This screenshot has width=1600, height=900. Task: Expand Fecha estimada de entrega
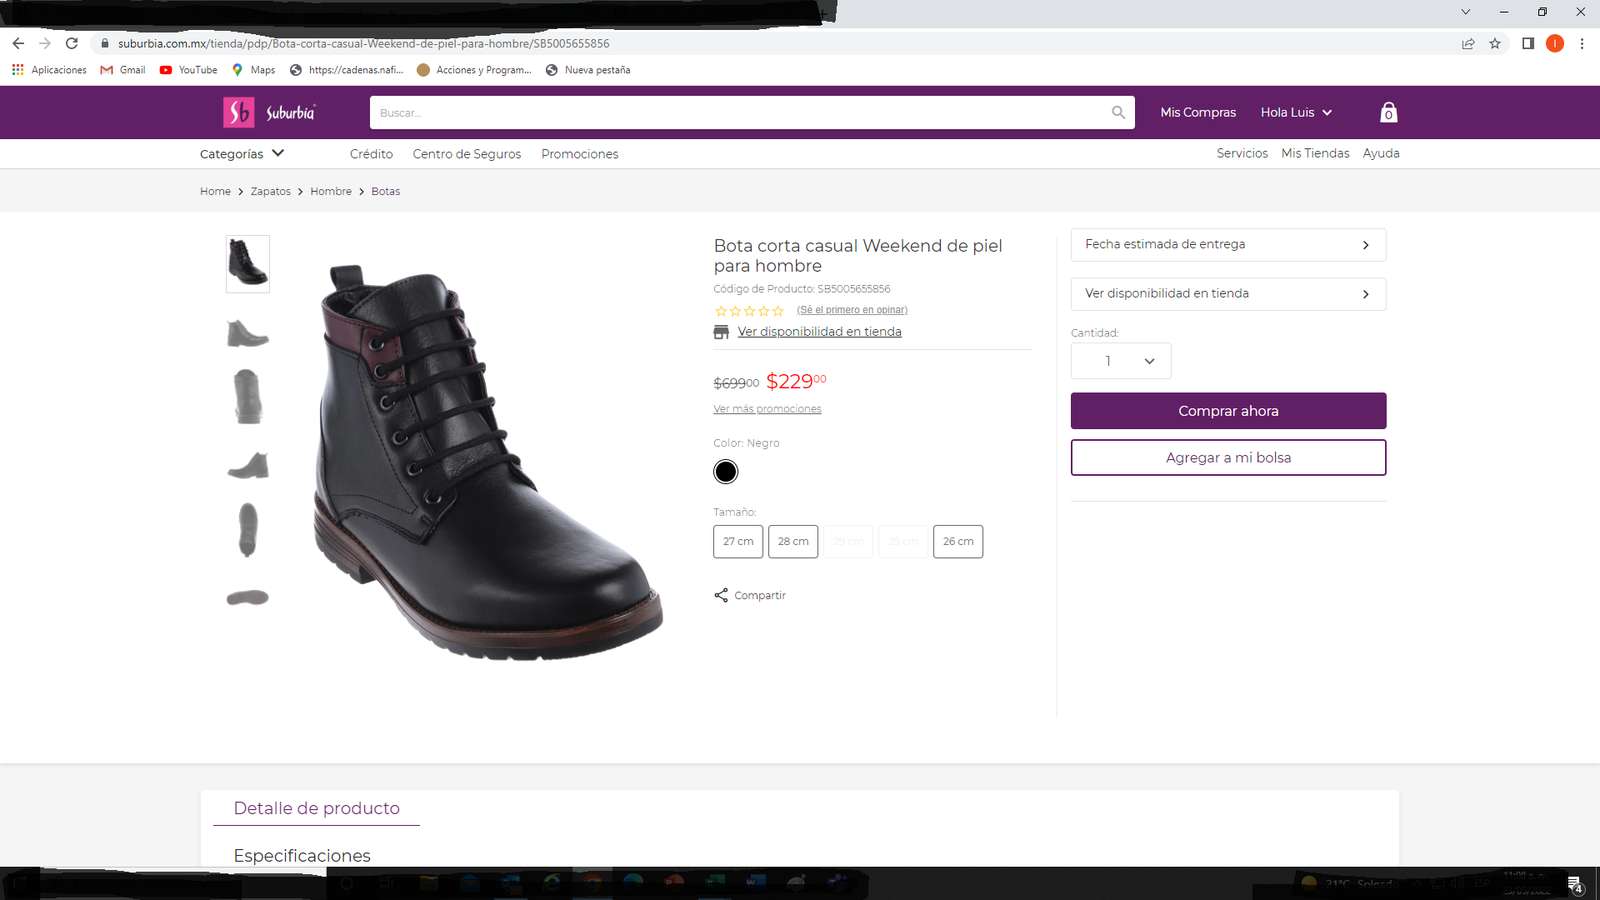[1228, 245]
